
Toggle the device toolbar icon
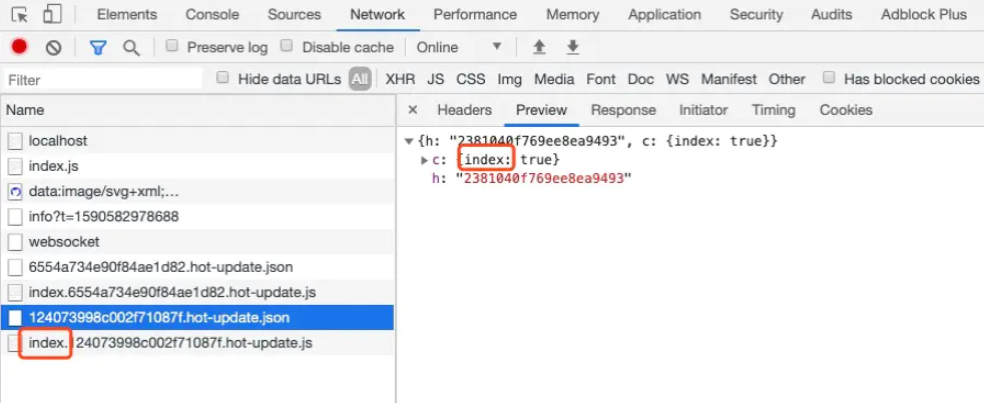coord(52,14)
